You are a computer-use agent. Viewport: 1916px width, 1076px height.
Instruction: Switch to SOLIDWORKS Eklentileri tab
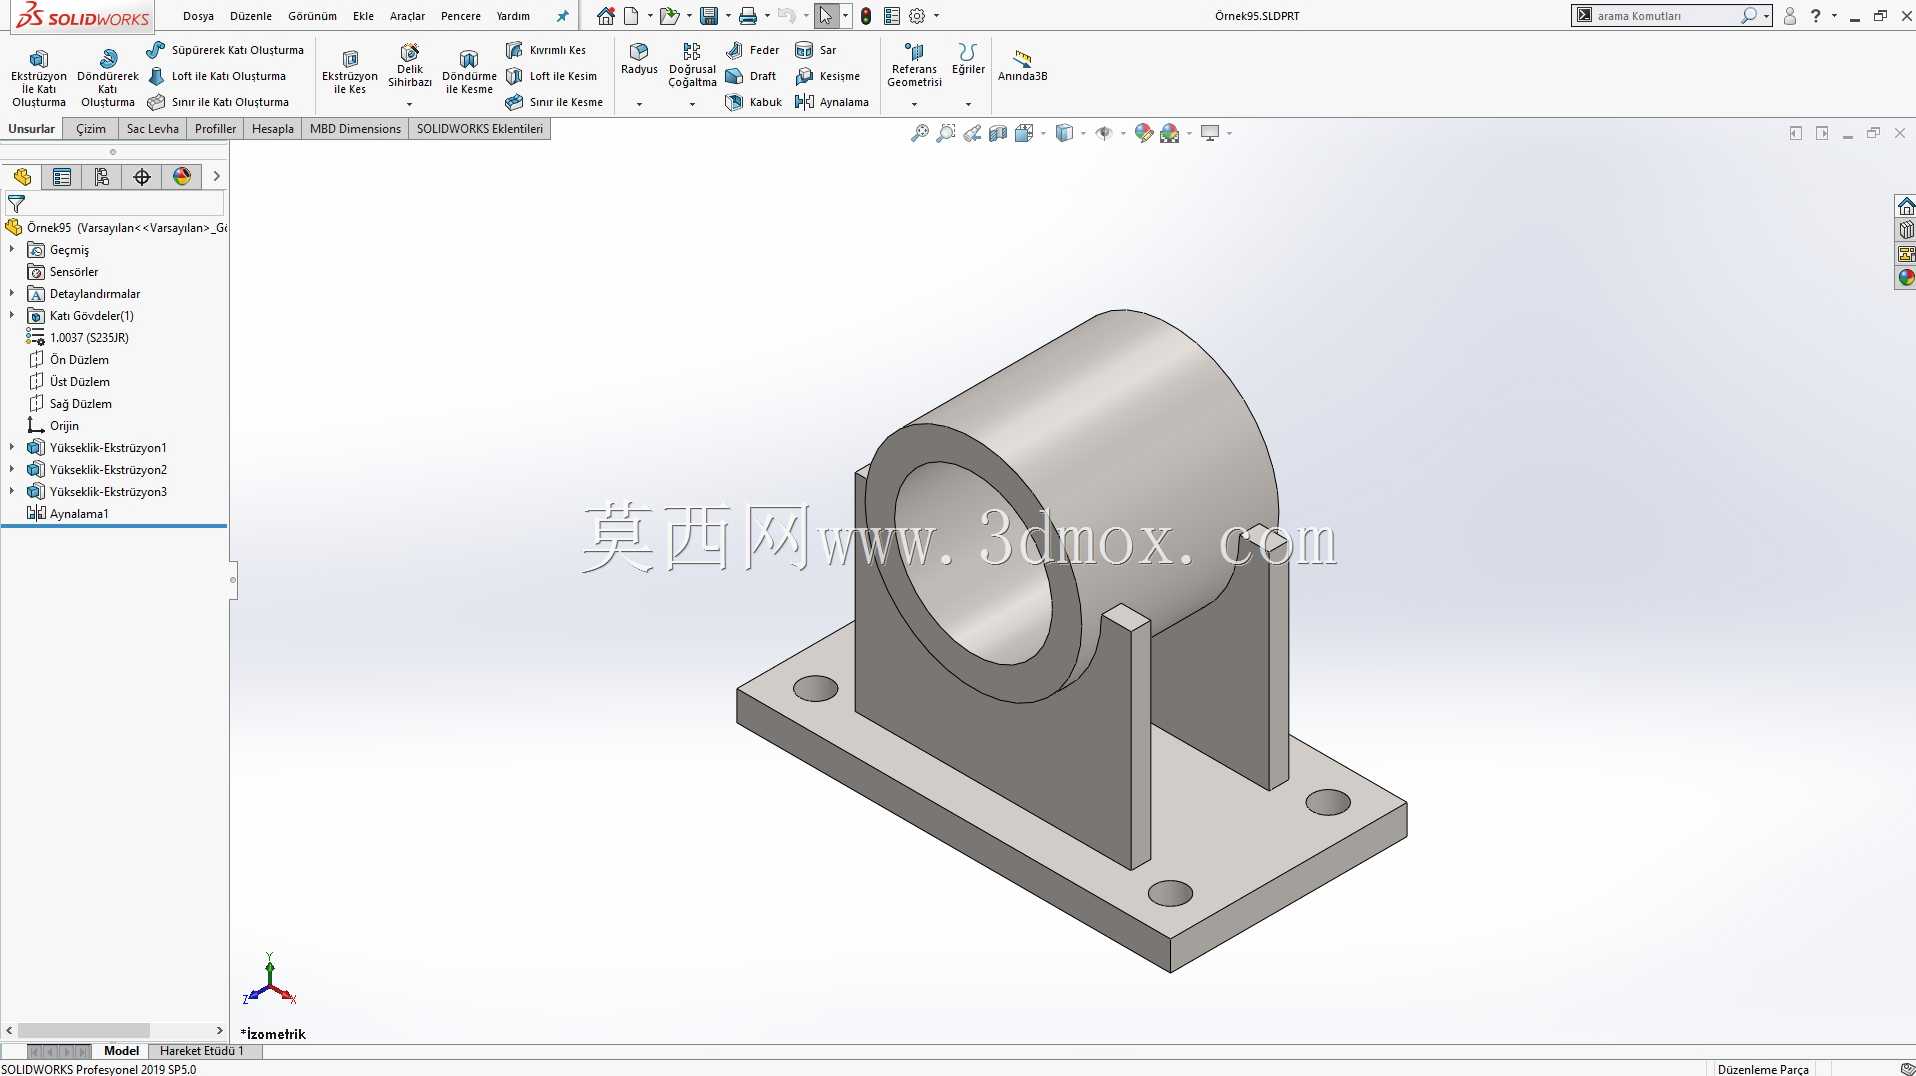pyautogui.click(x=480, y=129)
